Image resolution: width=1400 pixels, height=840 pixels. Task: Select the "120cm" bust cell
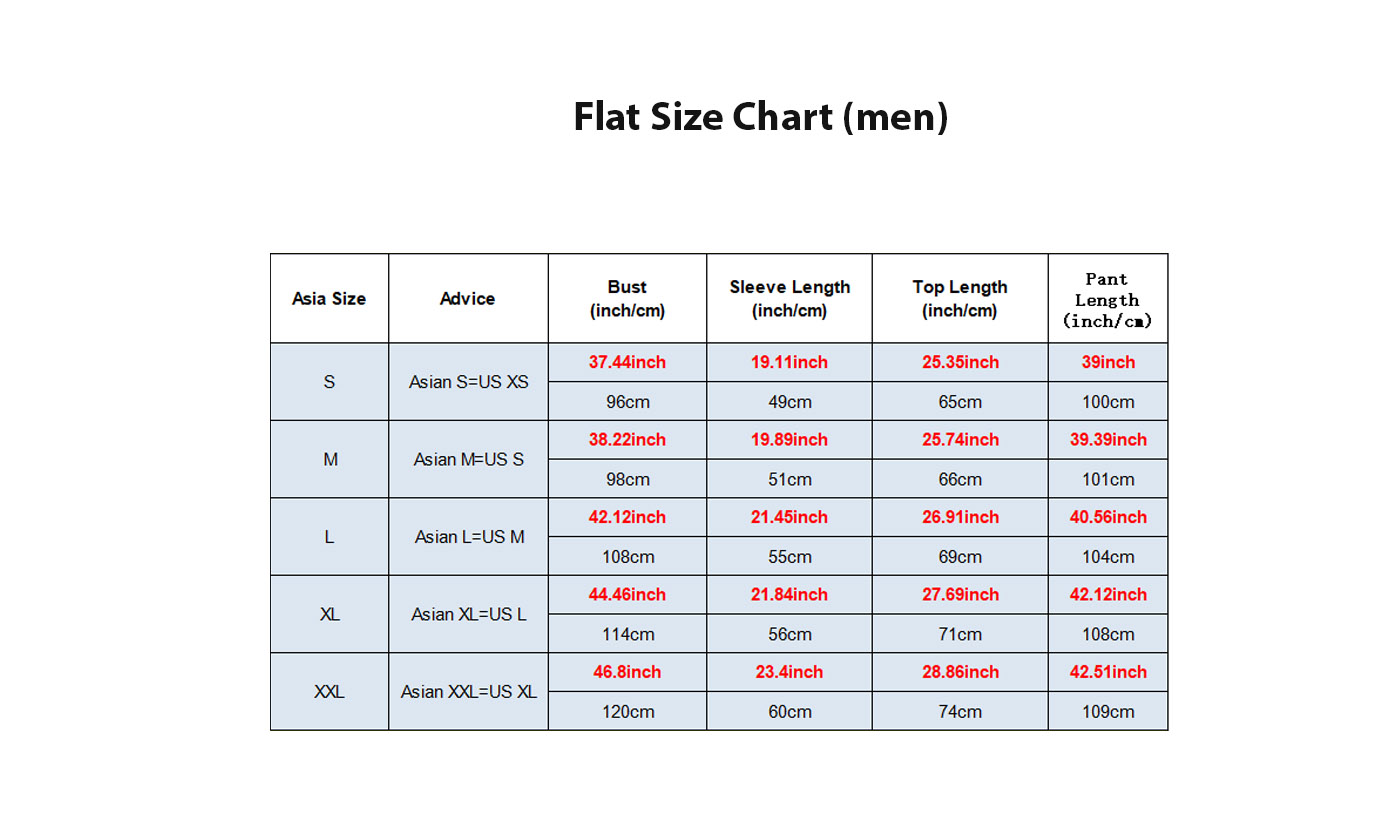point(627,712)
